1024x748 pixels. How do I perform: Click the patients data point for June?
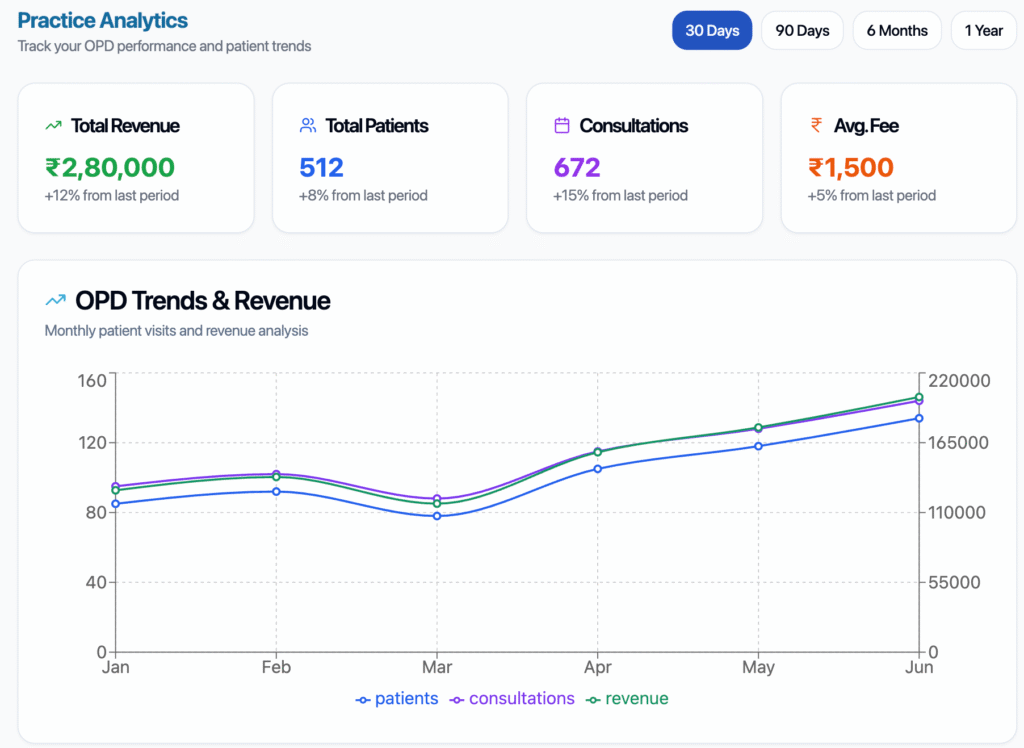[919, 418]
